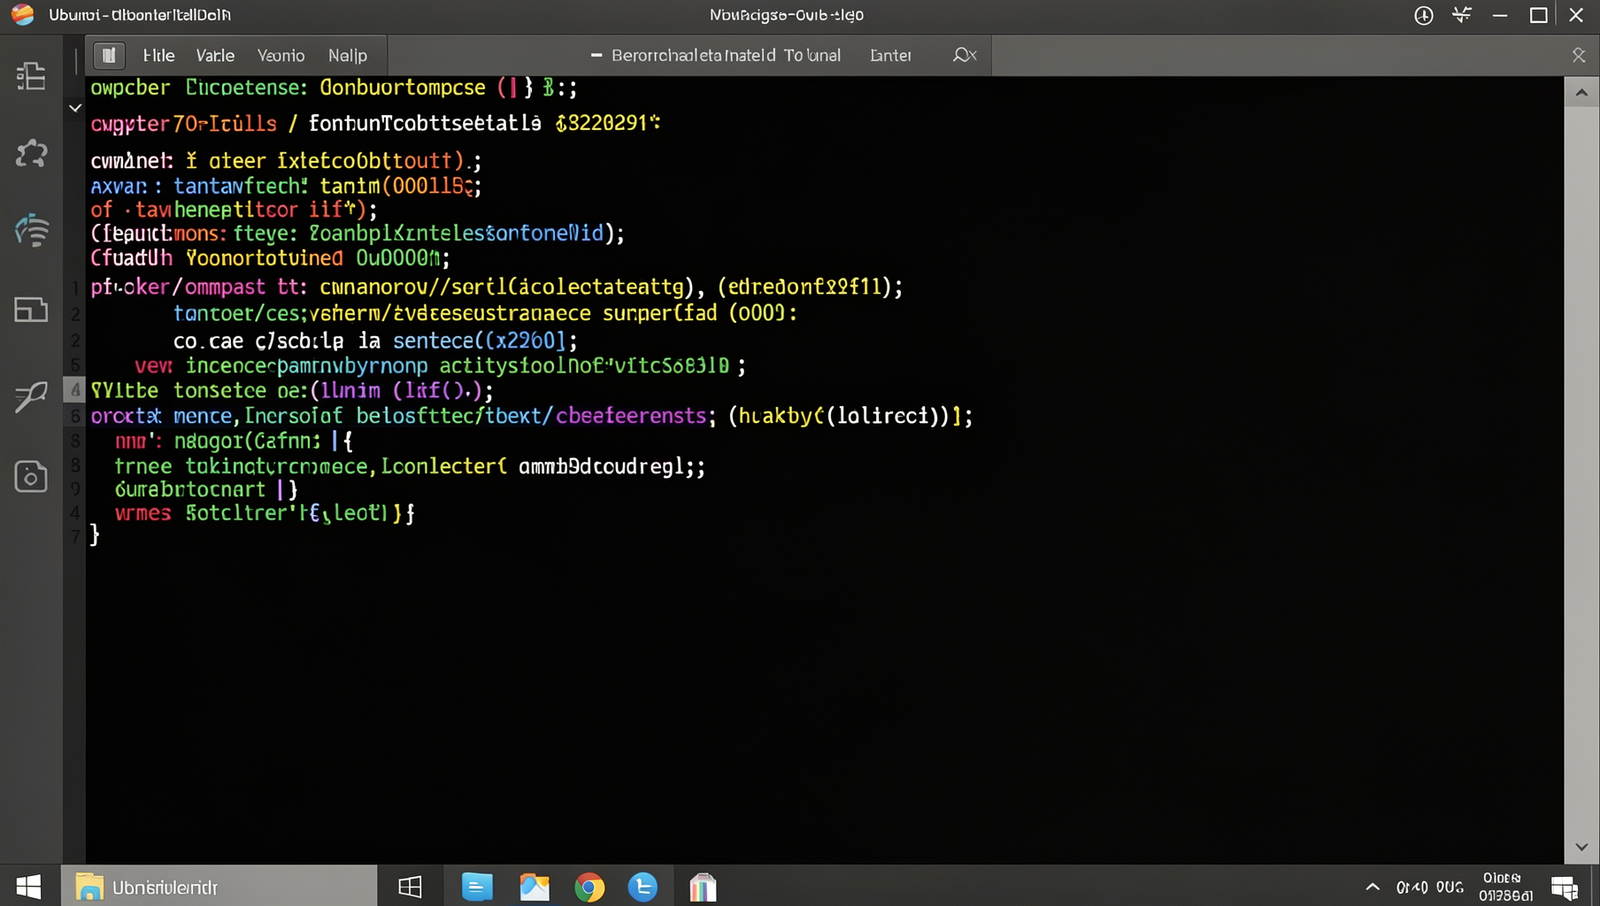Click the app logo in title bar

click(x=23, y=15)
